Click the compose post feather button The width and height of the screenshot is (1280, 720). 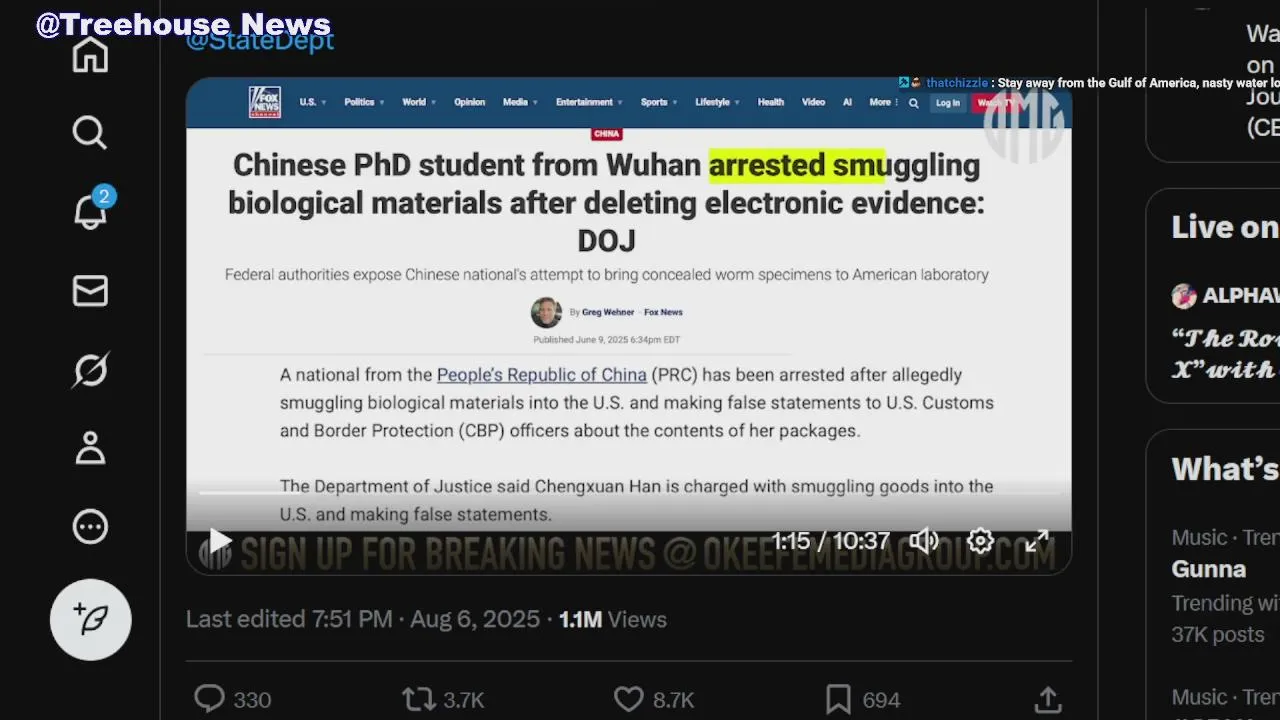[x=91, y=619]
